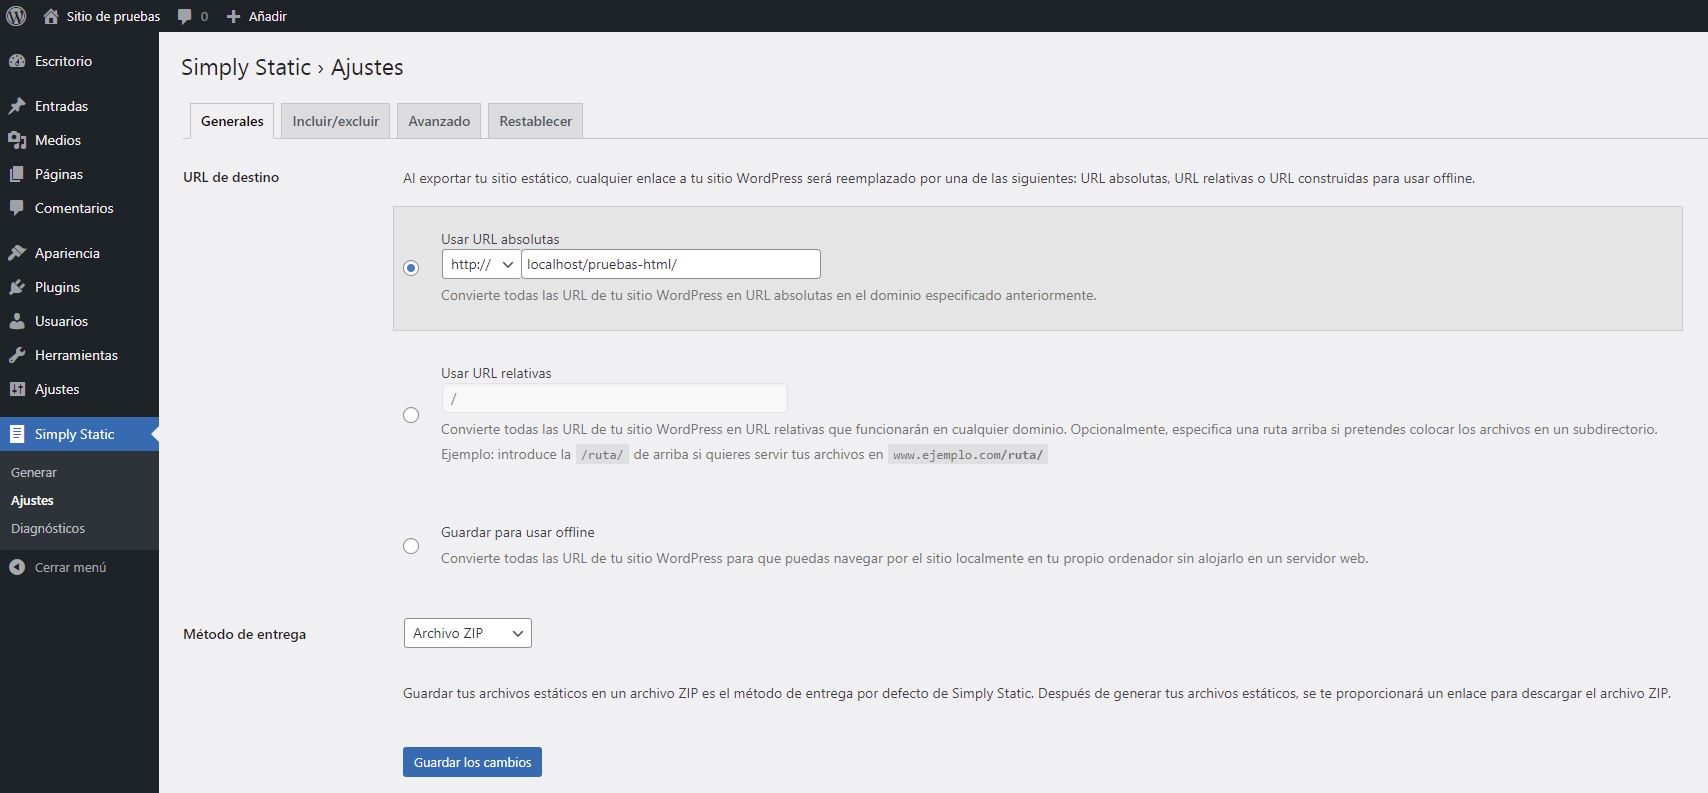Open the Herramientas menu link
Screen dimensions: 1708x793
pos(76,355)
